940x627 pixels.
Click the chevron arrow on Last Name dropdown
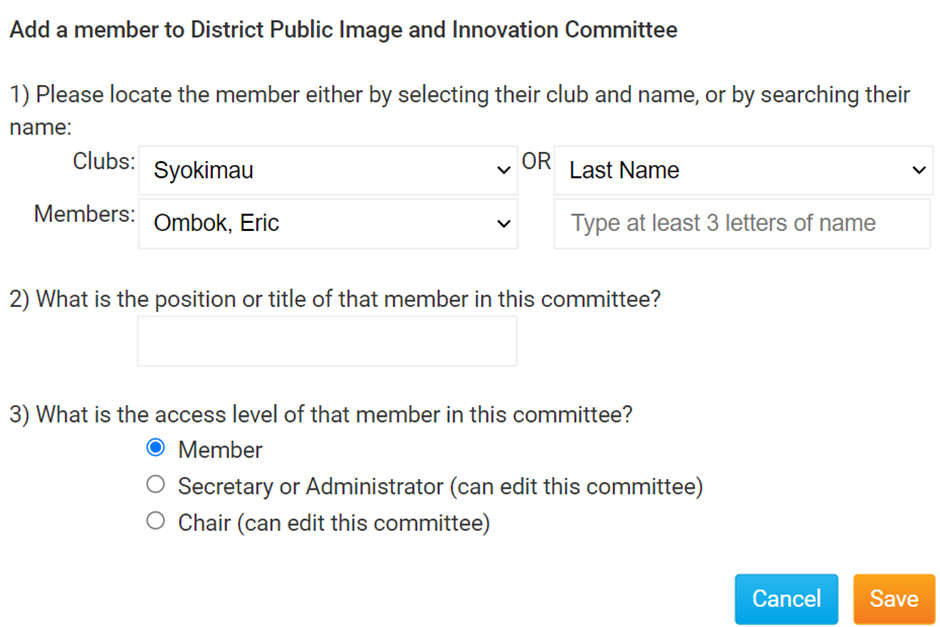[919, 171]
